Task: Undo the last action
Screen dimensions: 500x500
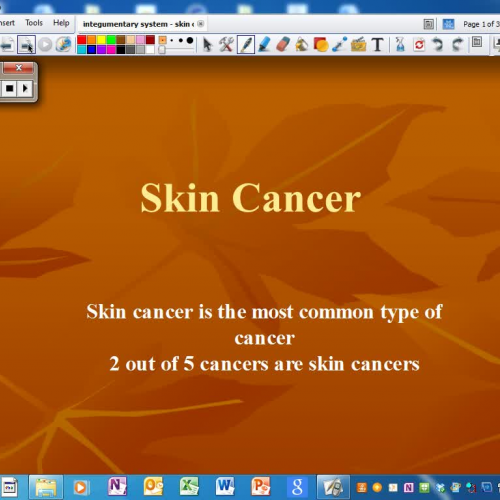Action: [x=438, y=44]
